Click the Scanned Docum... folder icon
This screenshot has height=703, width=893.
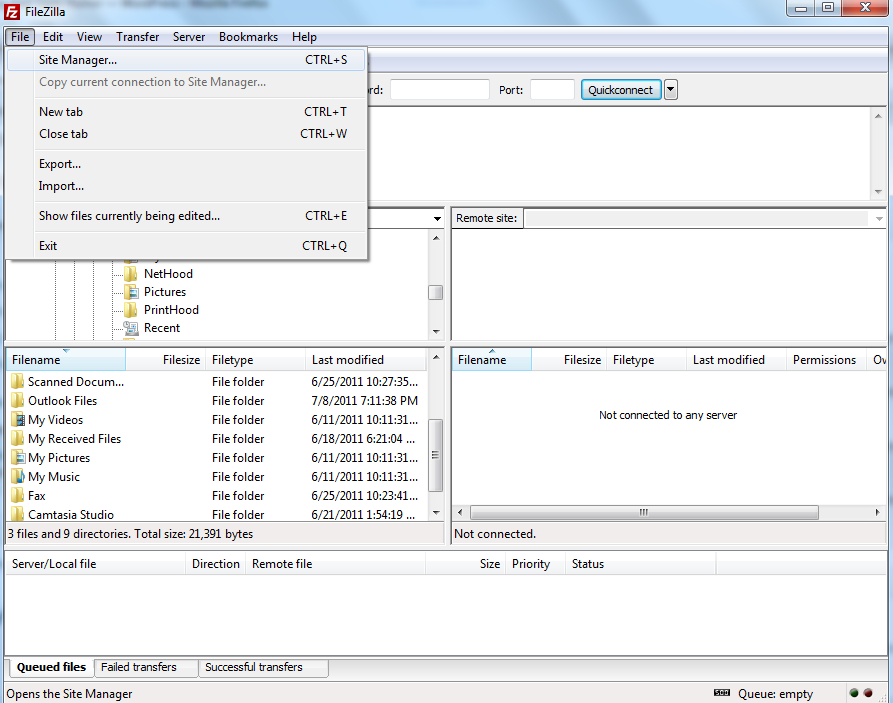(x=18, y=381)
